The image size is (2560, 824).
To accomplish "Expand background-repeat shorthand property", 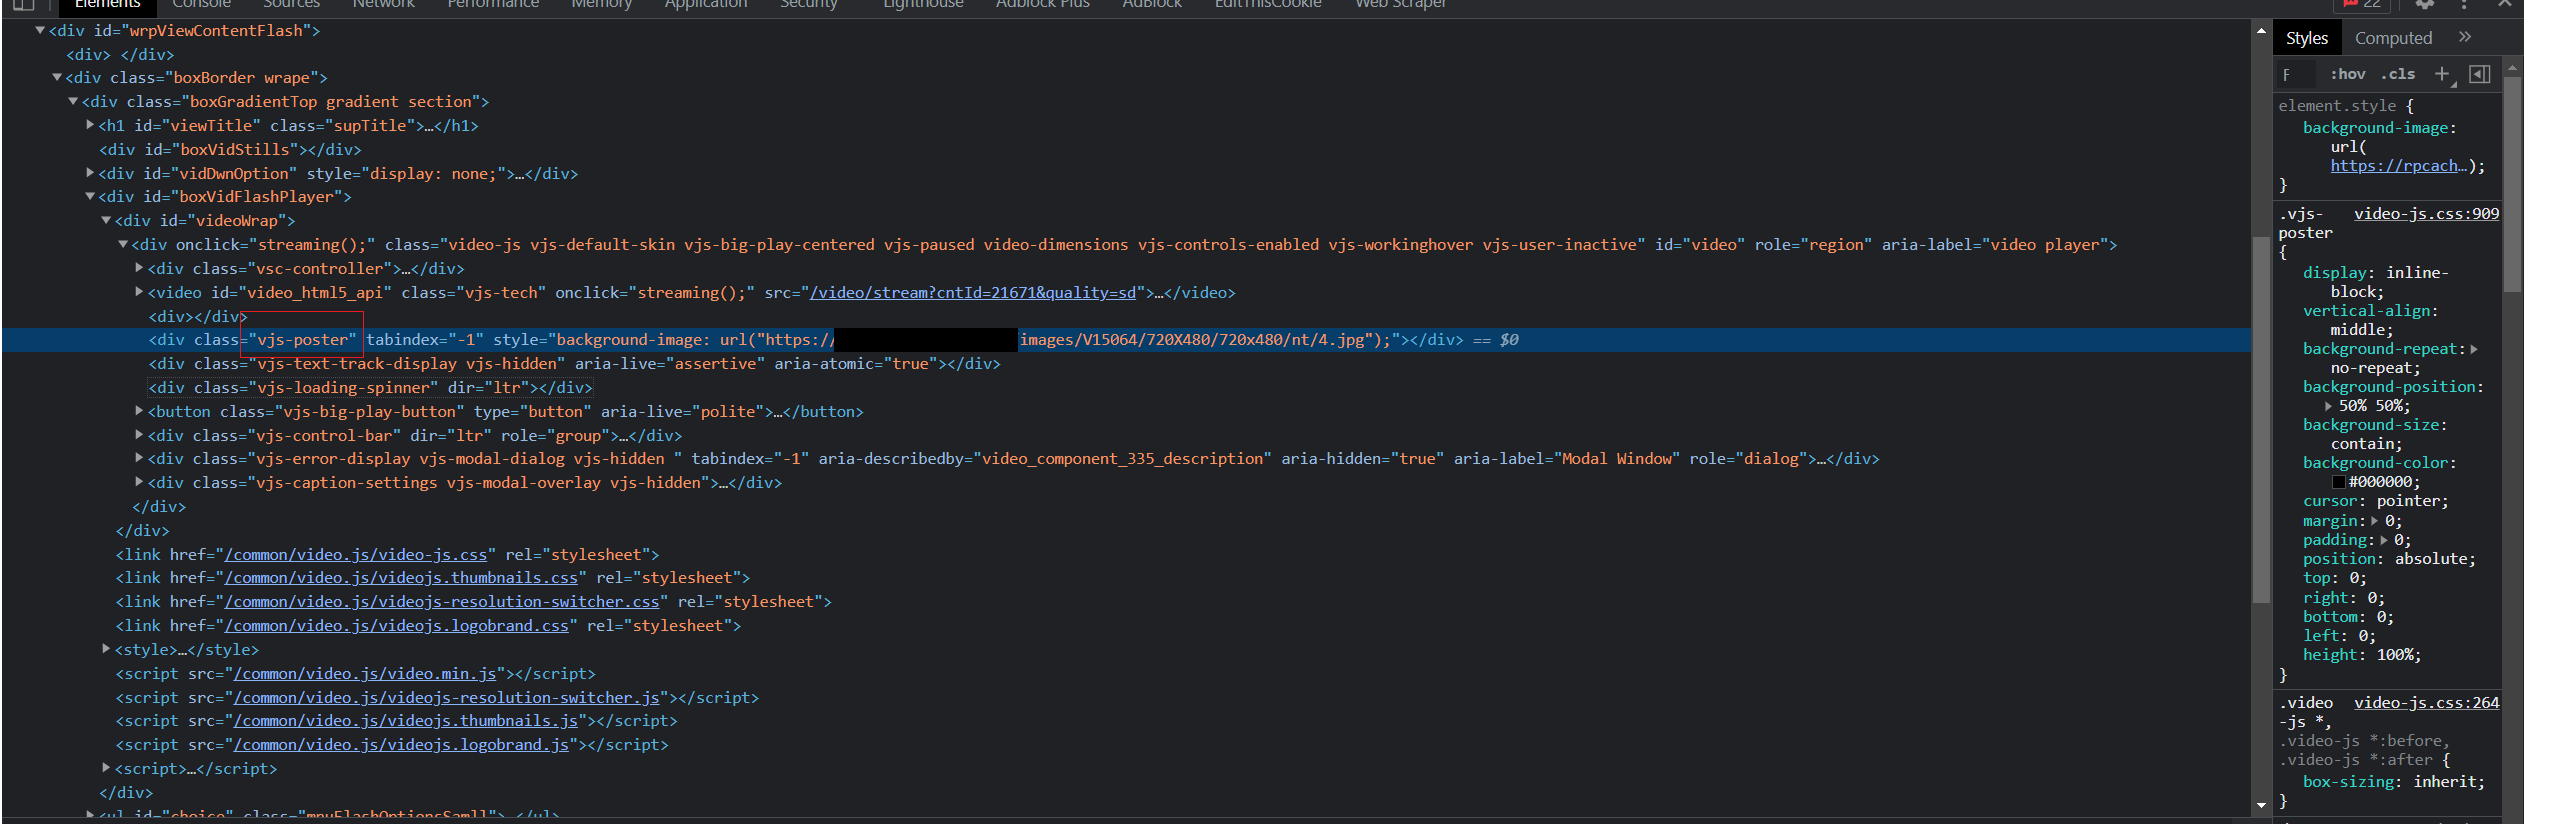I will tap(2474, 349).
